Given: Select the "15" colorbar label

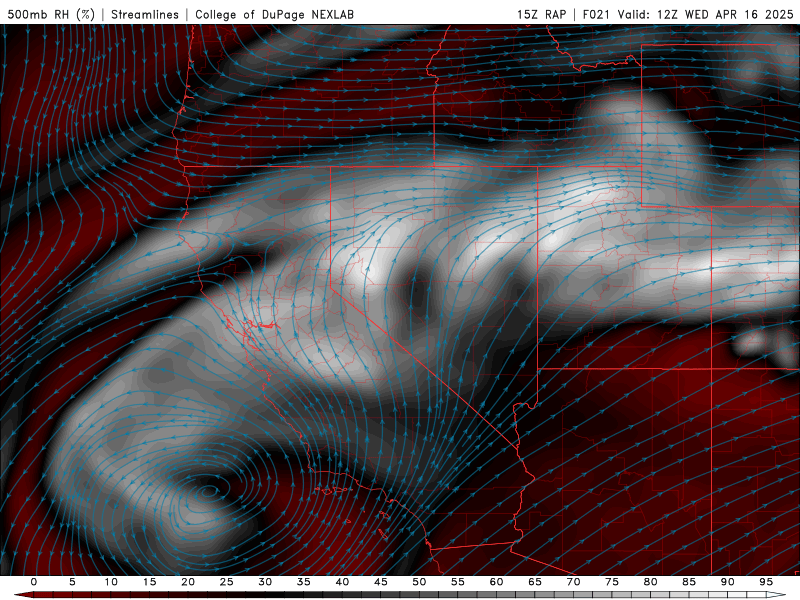Looking at the screenshot, I should click(149, 582).
